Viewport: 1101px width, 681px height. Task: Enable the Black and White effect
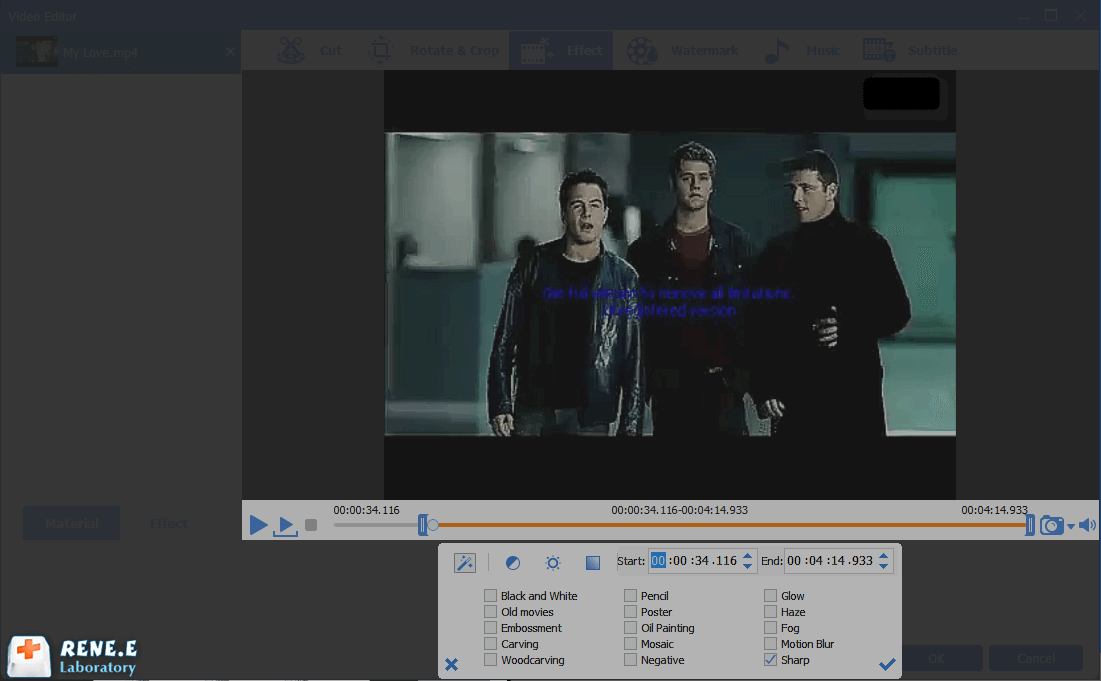(490, 595)
